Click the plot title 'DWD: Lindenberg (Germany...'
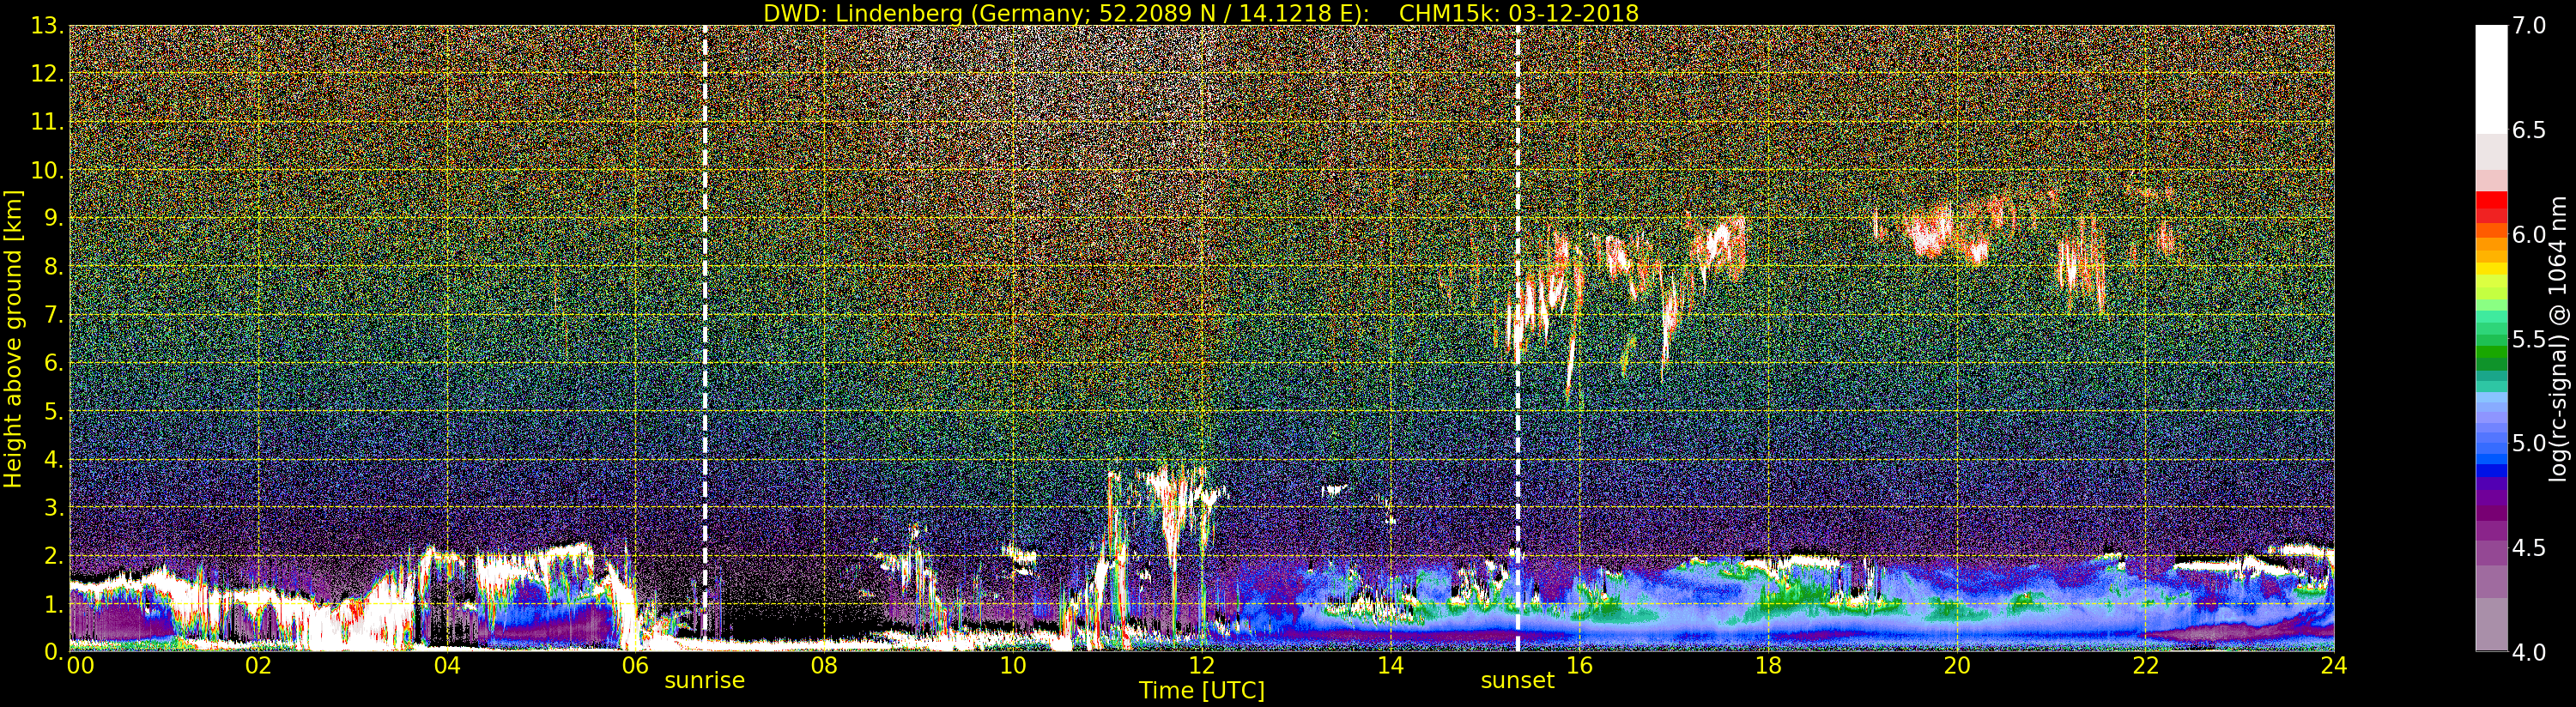Viewport: 2576px width, 707px height. (x=1201, y=13)
